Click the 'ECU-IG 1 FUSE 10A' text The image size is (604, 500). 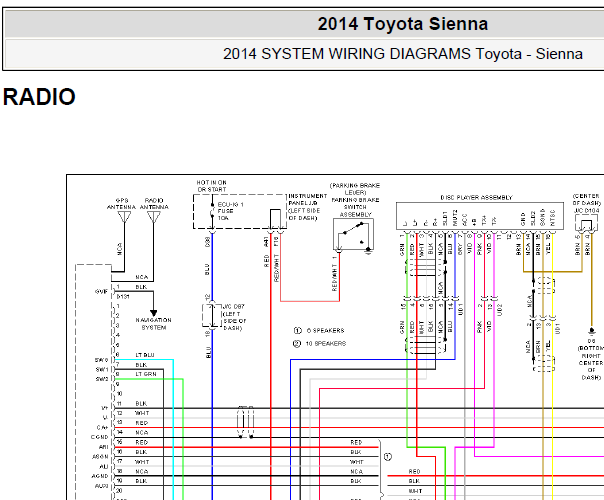click(230, 211)
